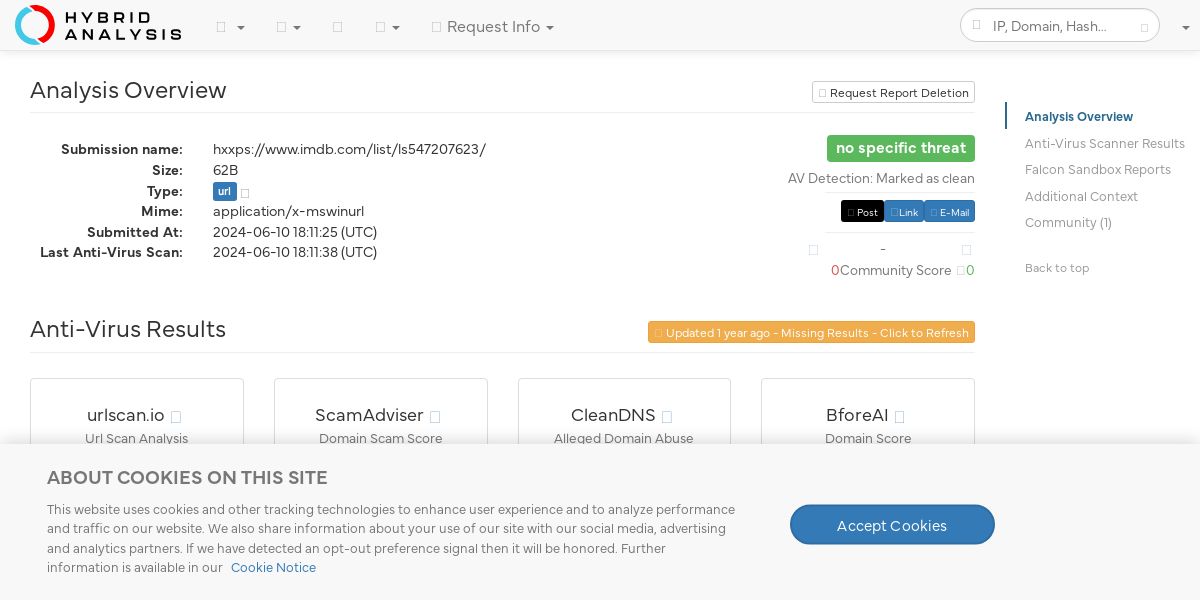
Task: Go to Anti-Virus Scanner Results in sidebar
Action: [x=1104, y=143]
